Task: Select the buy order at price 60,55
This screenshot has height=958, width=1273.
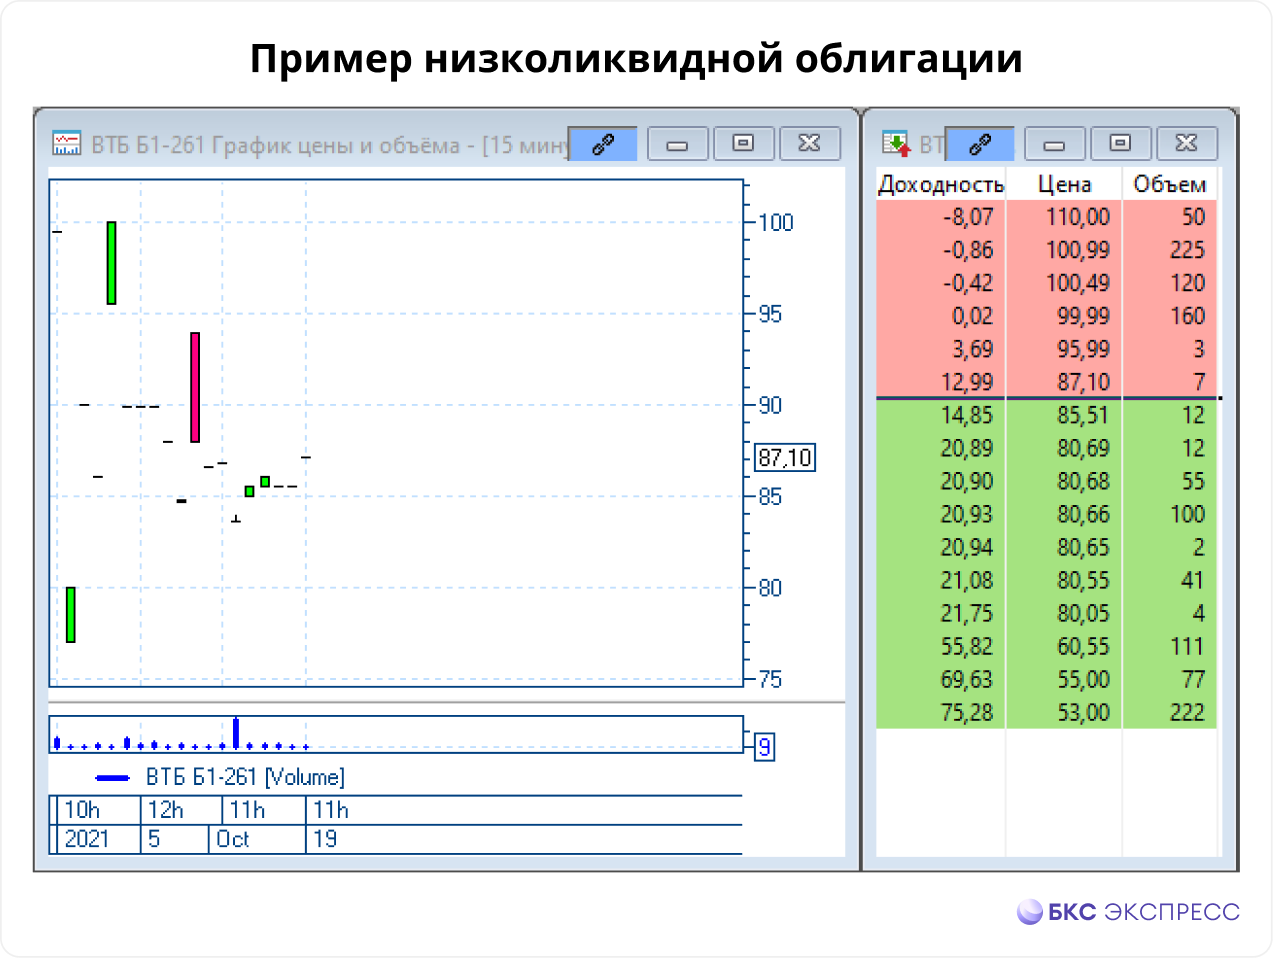Action: tap(1046, 646)
